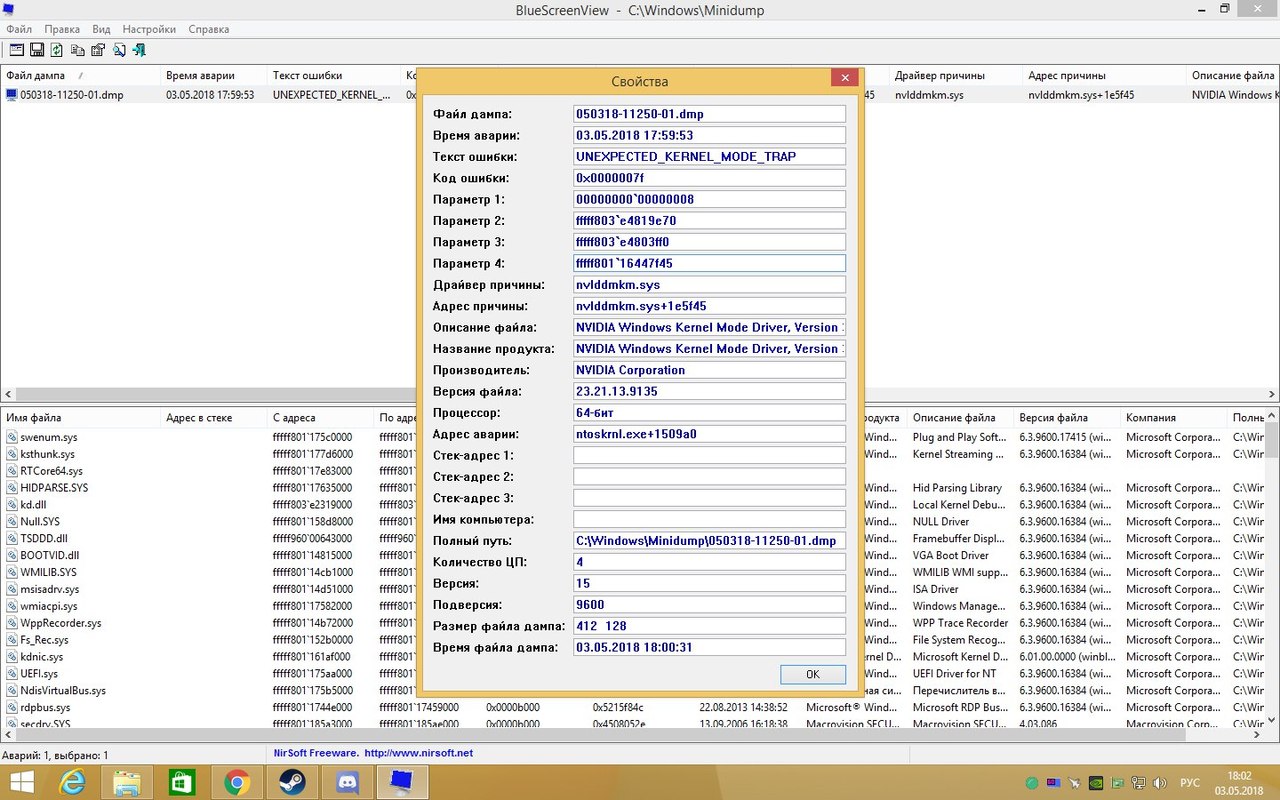The width and height of the screenshot is (1280, 800).
Task: Open the Файл menu
Action: [19, 29]
